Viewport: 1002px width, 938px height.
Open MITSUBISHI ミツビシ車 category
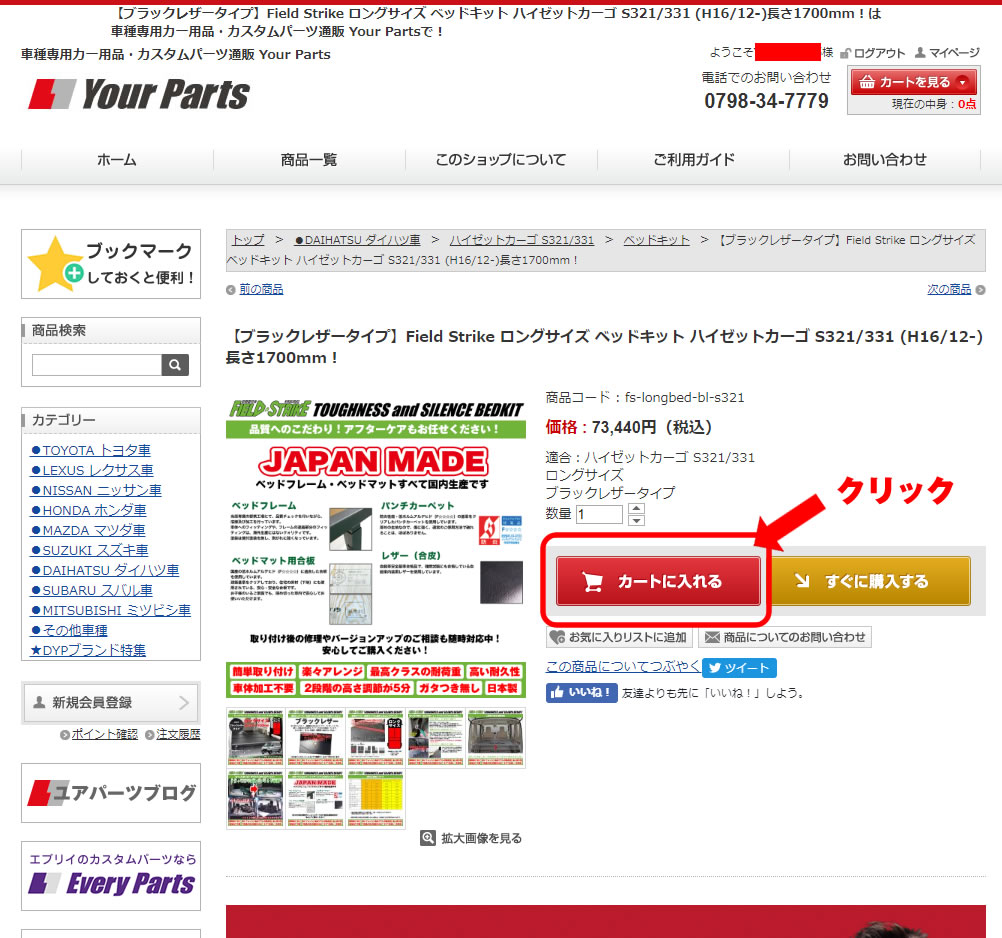[x=111, y=610]
